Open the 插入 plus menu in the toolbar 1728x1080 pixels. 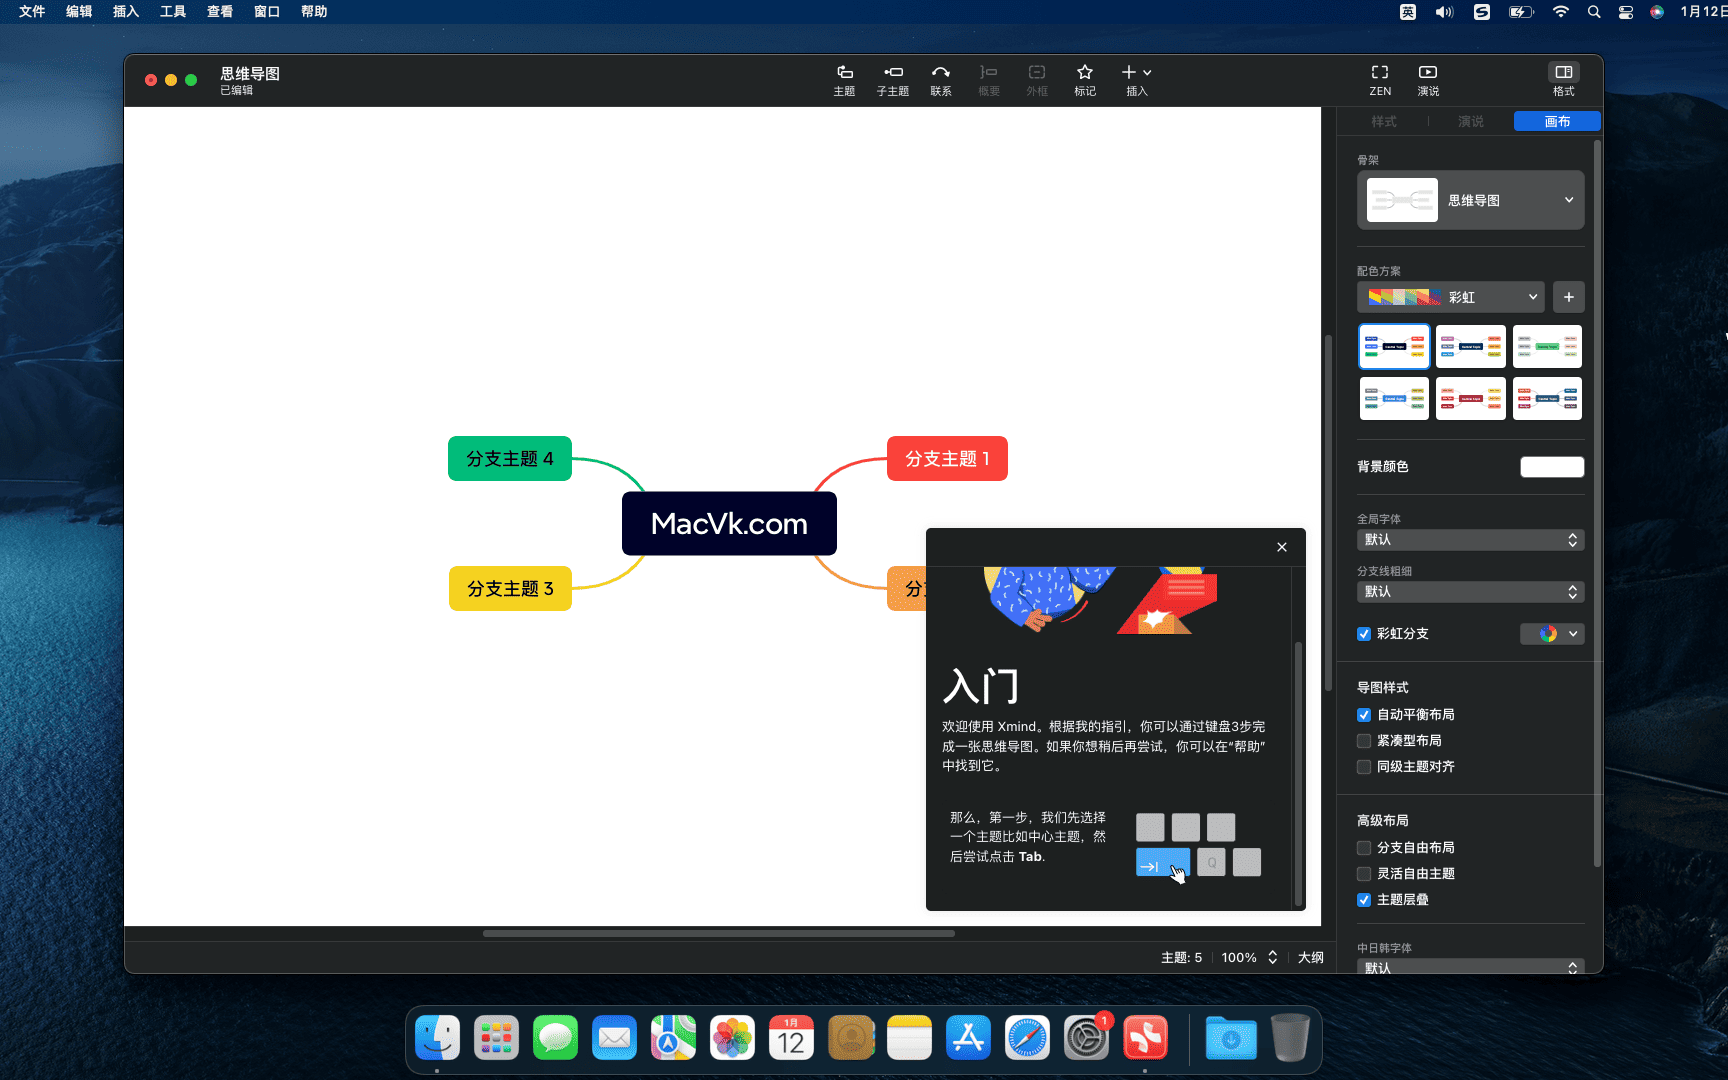pos(1137,80)
